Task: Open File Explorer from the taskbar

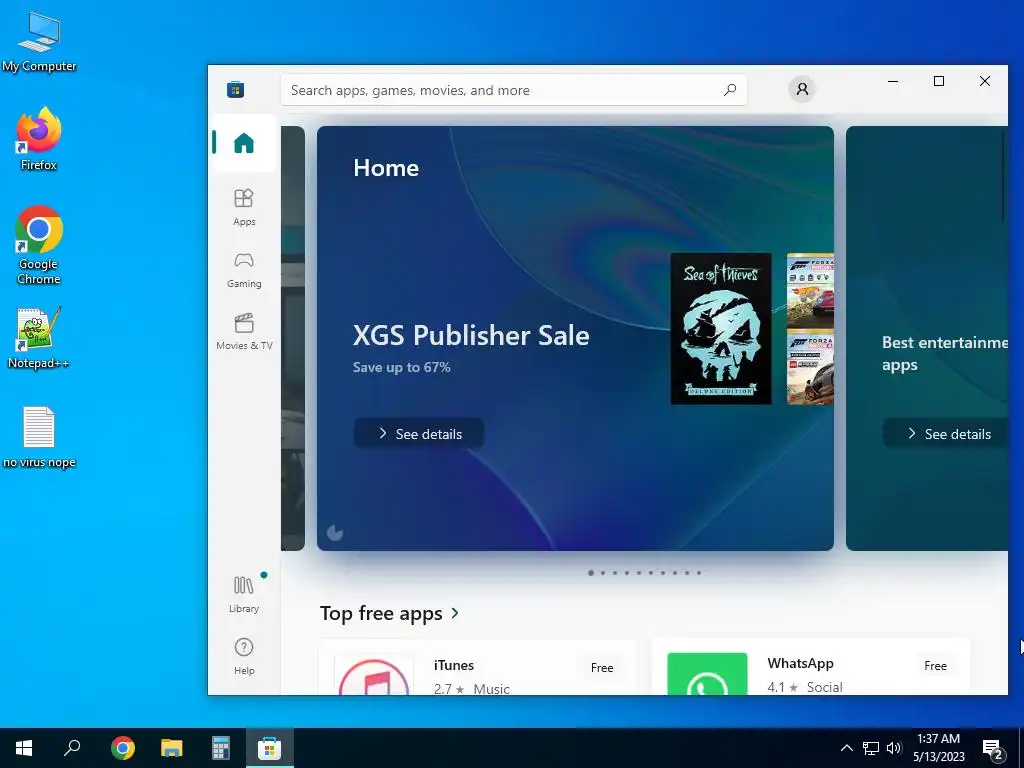Action: tap(172, 748)
